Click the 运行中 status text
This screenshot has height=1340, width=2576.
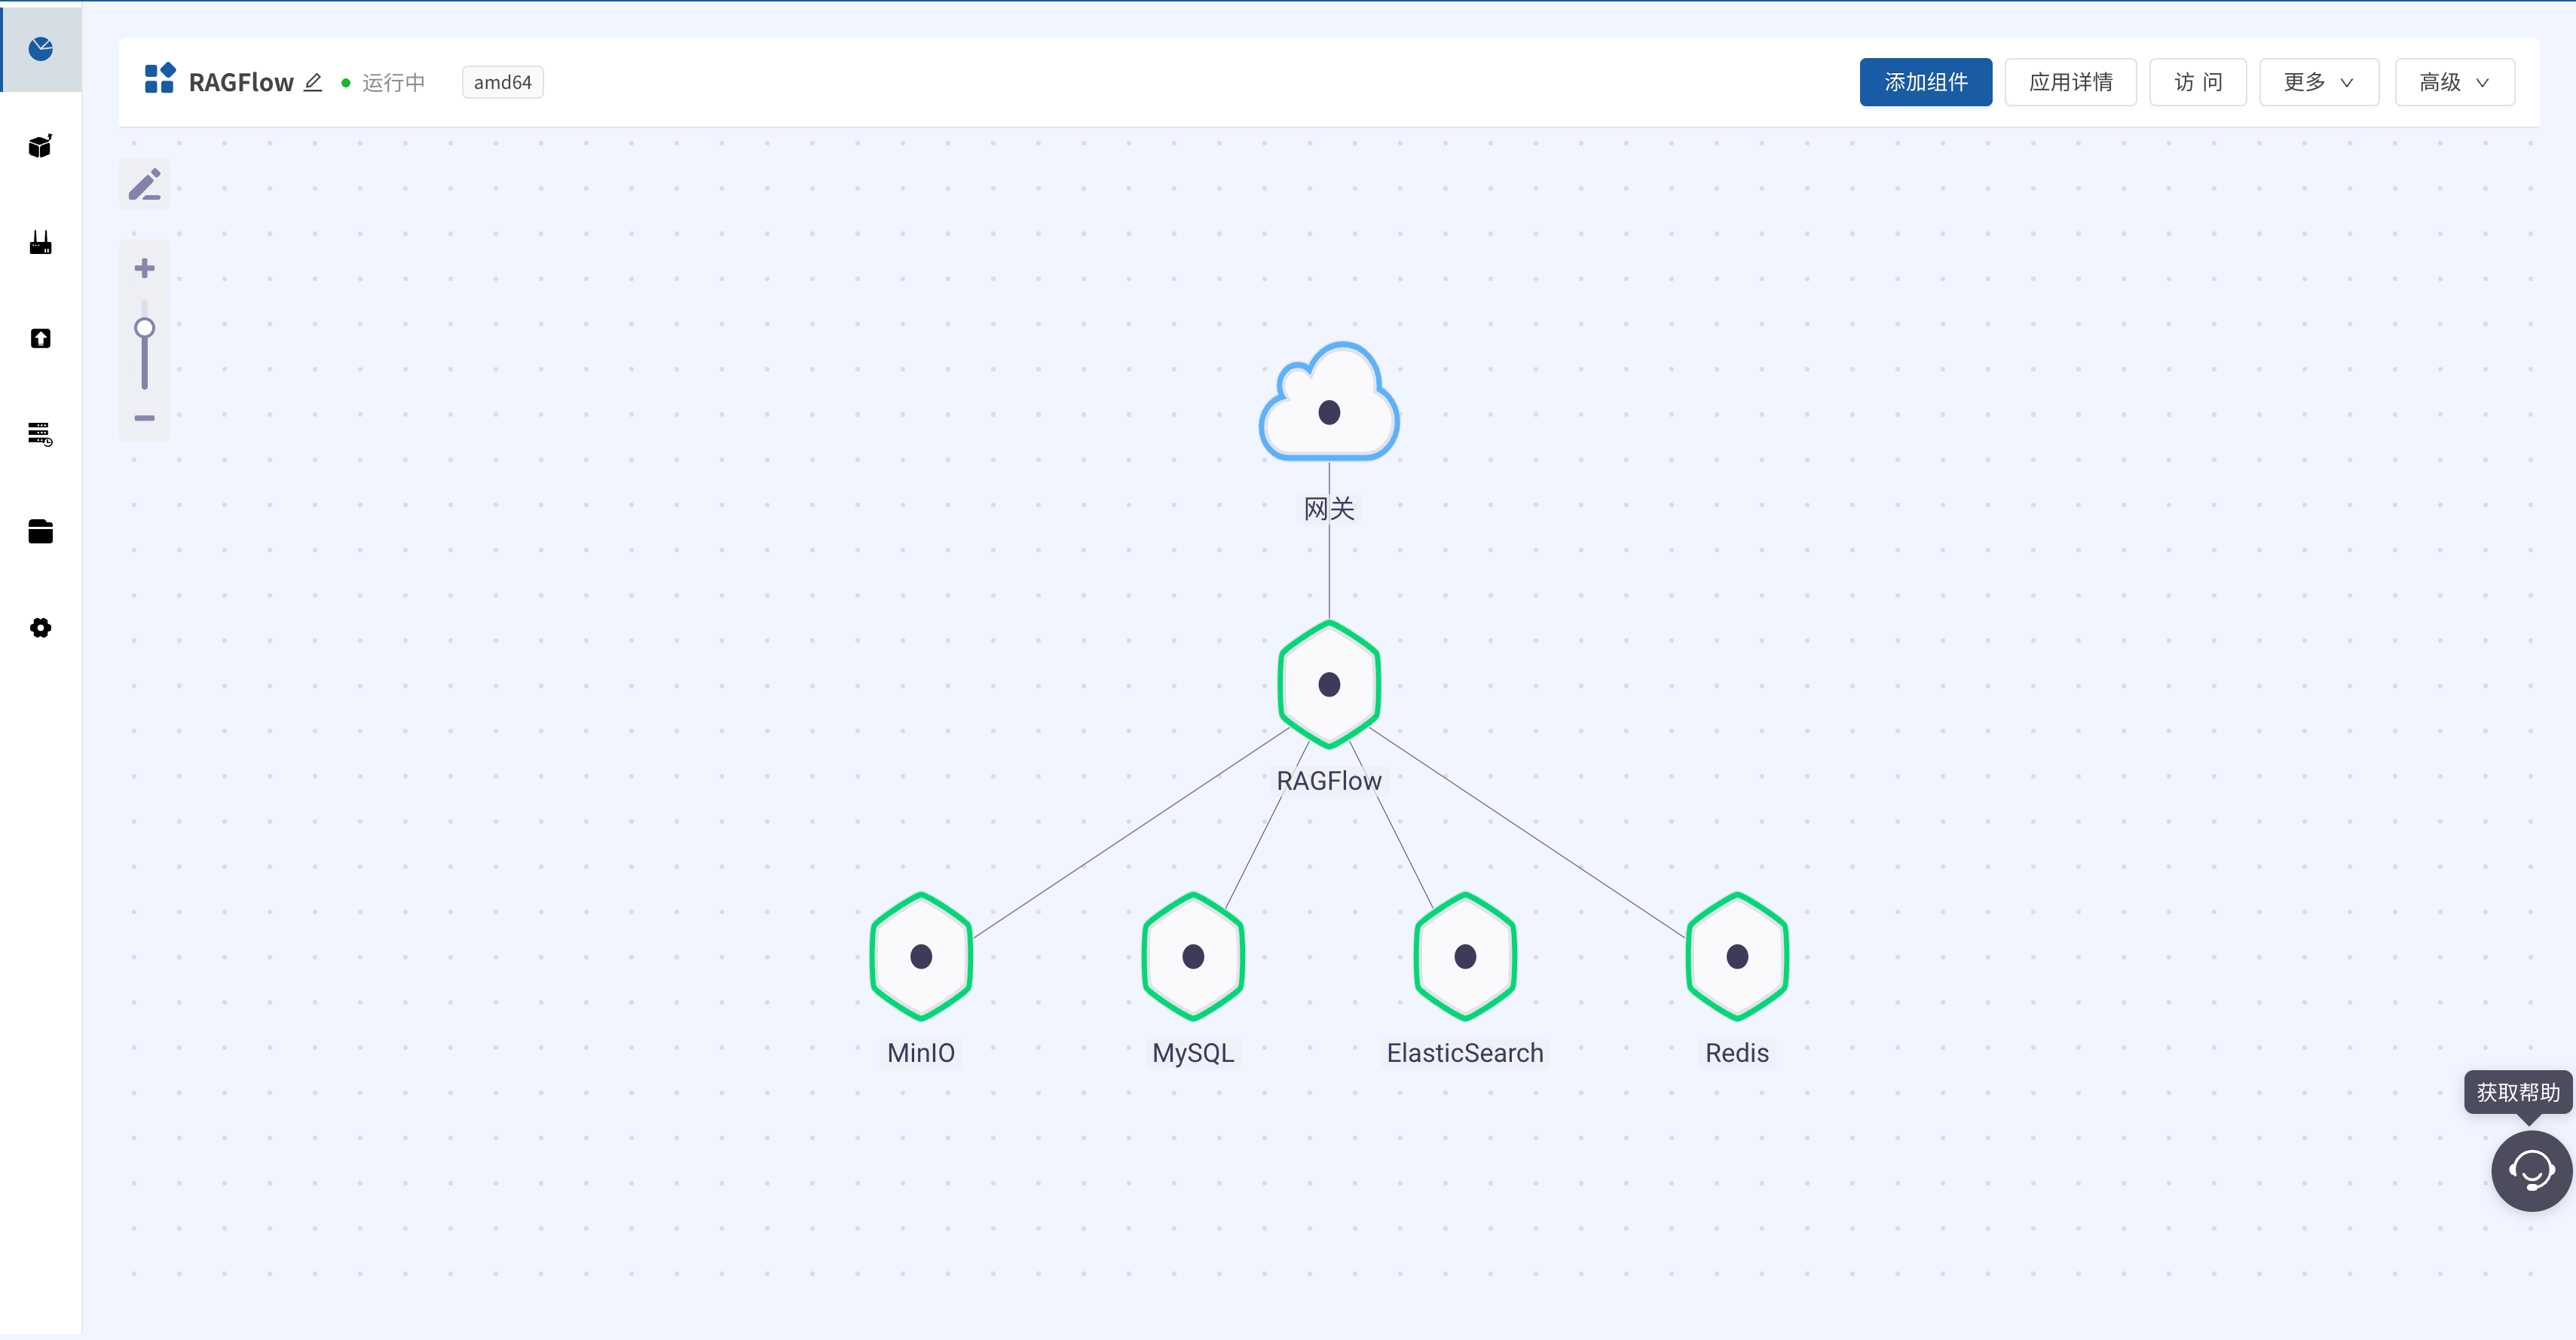point(393,82)
